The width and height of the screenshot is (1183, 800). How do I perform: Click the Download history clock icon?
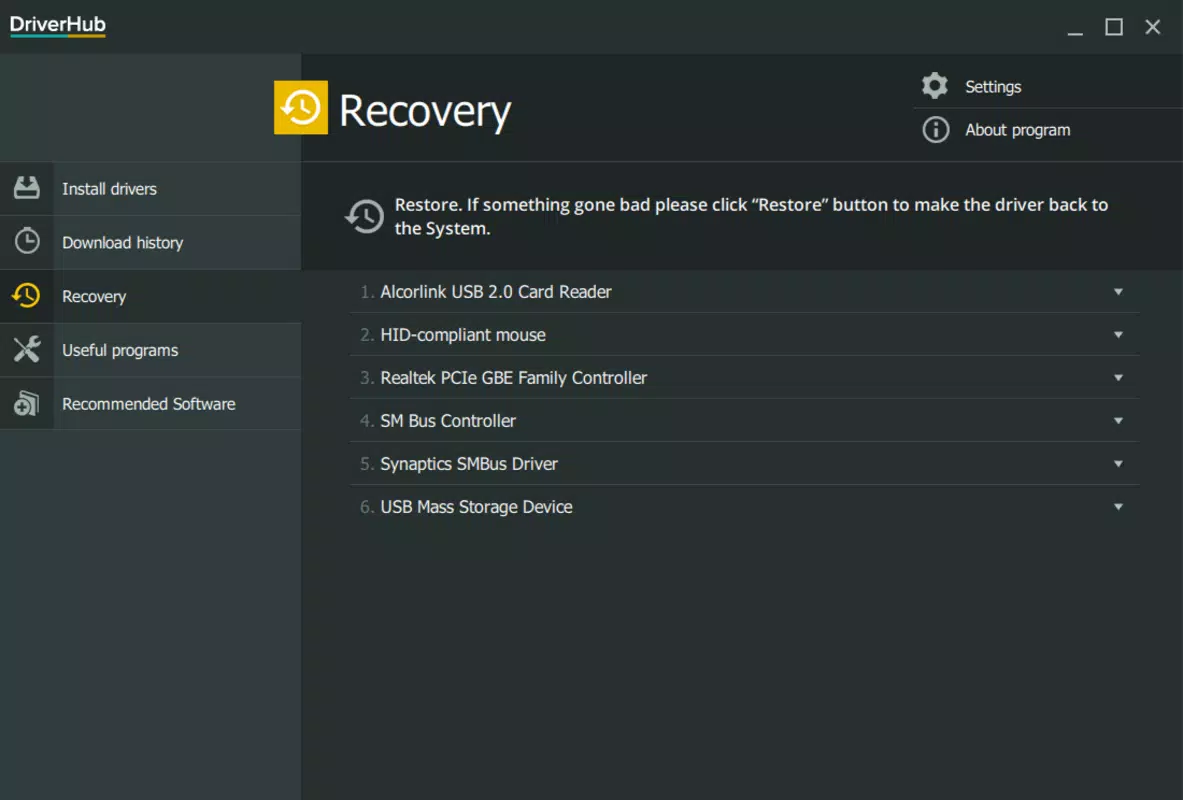[x=27, y=242]
